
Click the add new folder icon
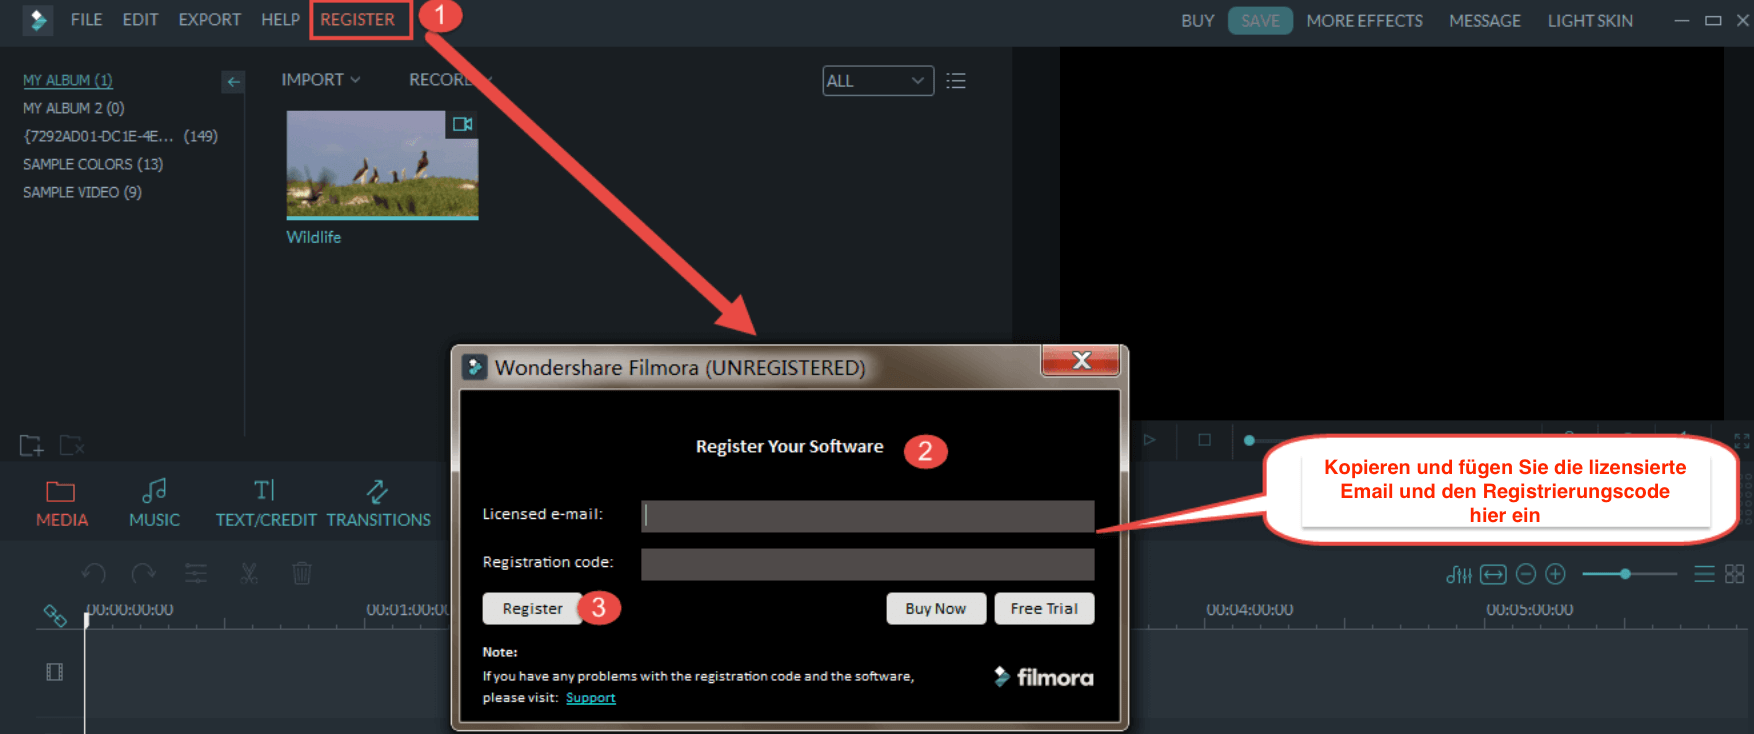coord(31,445)
